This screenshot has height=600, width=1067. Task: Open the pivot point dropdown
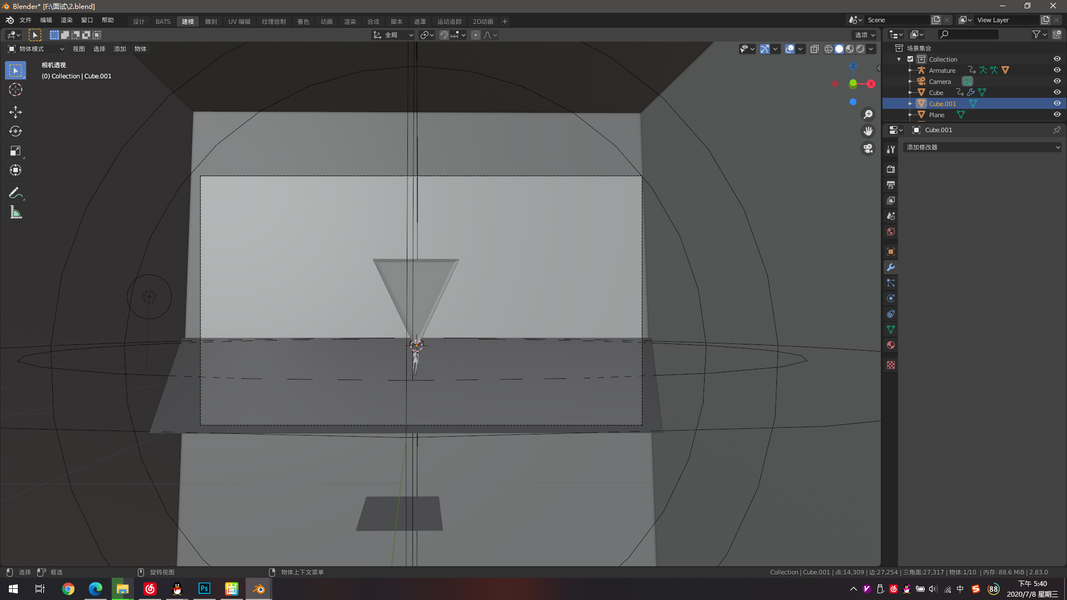tap(427, 35)
